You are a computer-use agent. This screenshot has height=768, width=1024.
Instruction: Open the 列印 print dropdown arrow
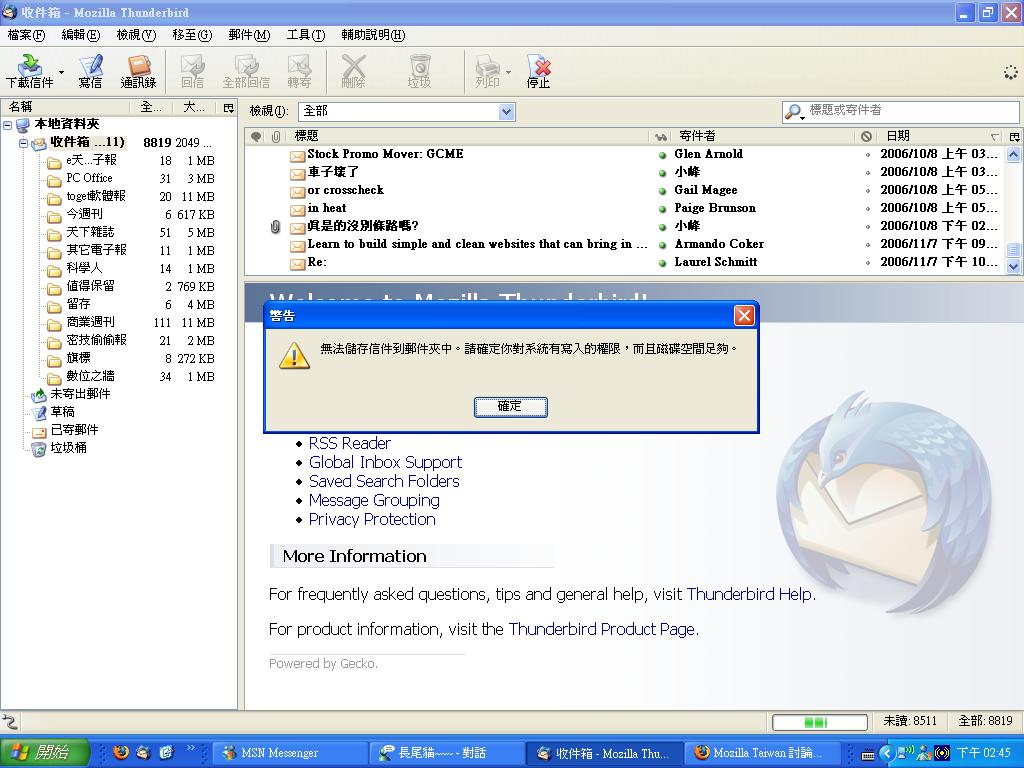pyautogui.click(x=509, y=72)
